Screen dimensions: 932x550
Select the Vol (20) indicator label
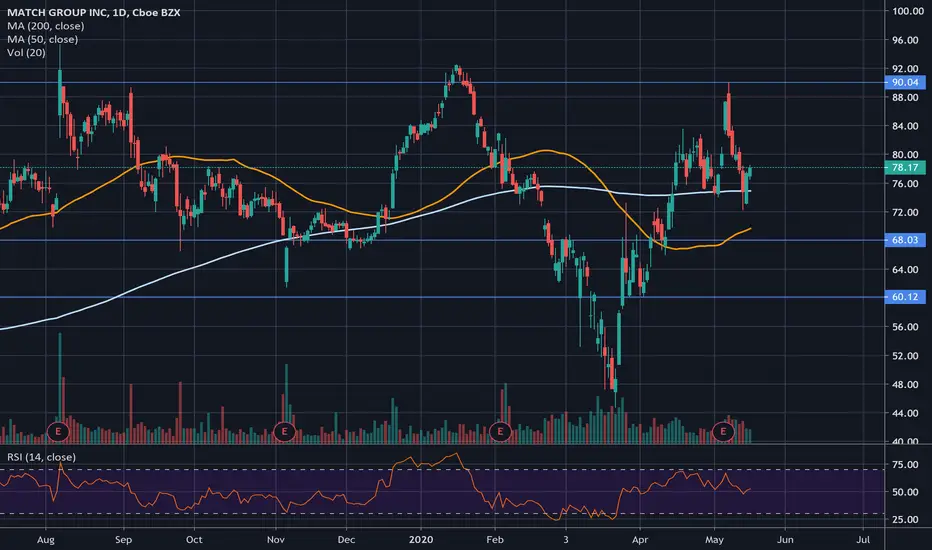(x=26, y=52)
